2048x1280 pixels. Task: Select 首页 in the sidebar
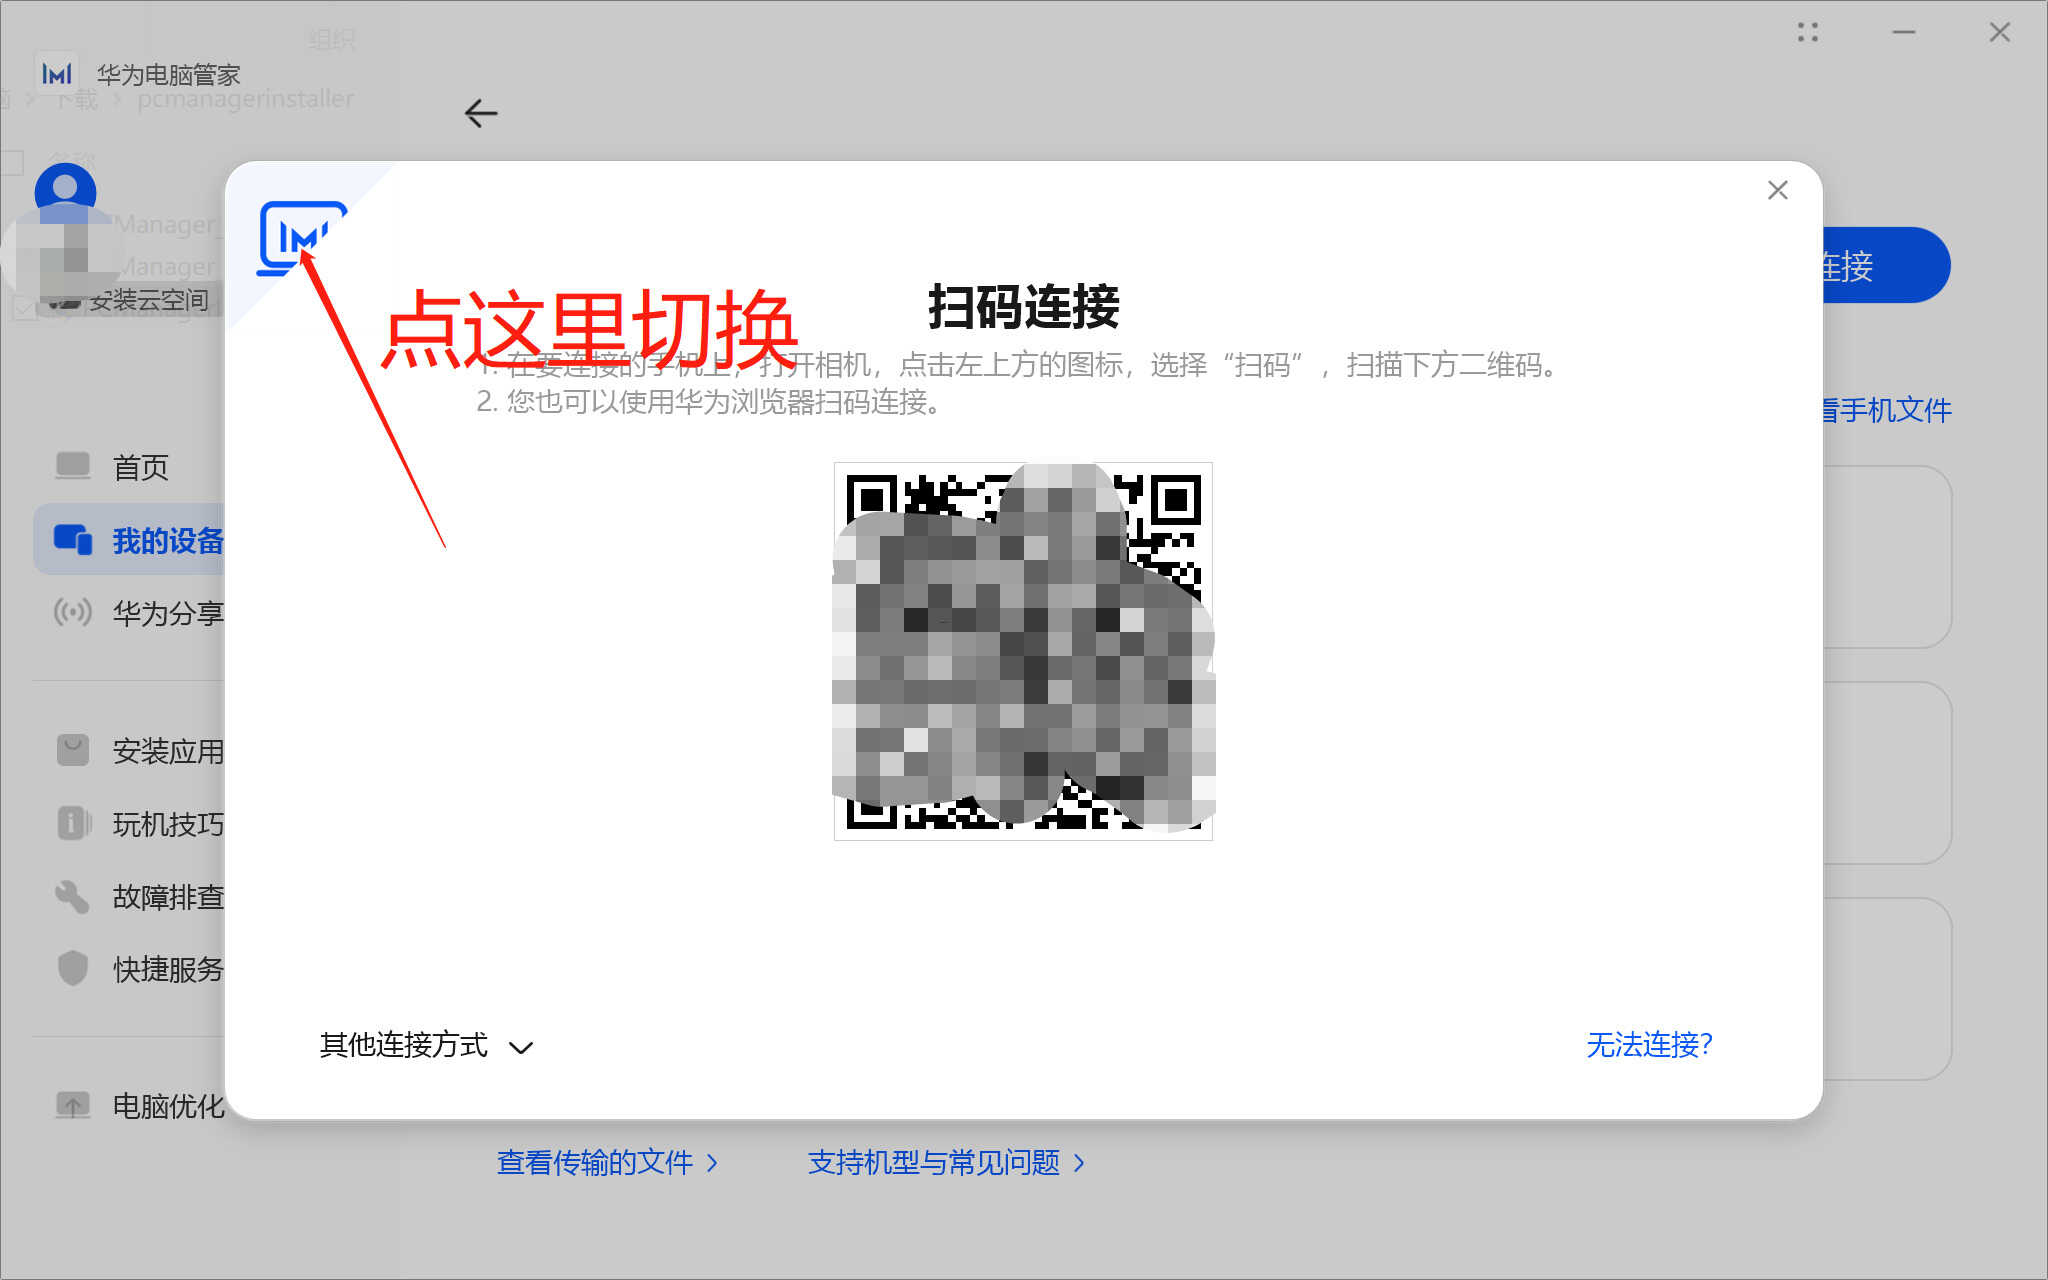click(130, 467)
